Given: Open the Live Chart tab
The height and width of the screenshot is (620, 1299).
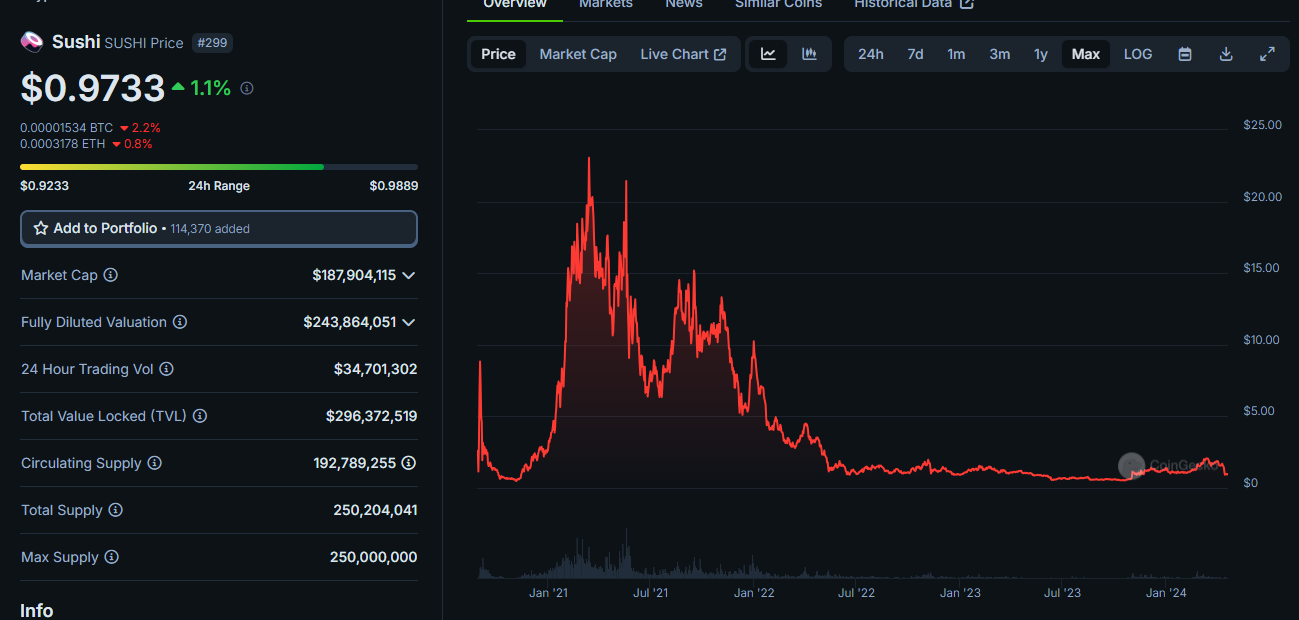Looking at the screenshot, I should (x=683, y=54).
